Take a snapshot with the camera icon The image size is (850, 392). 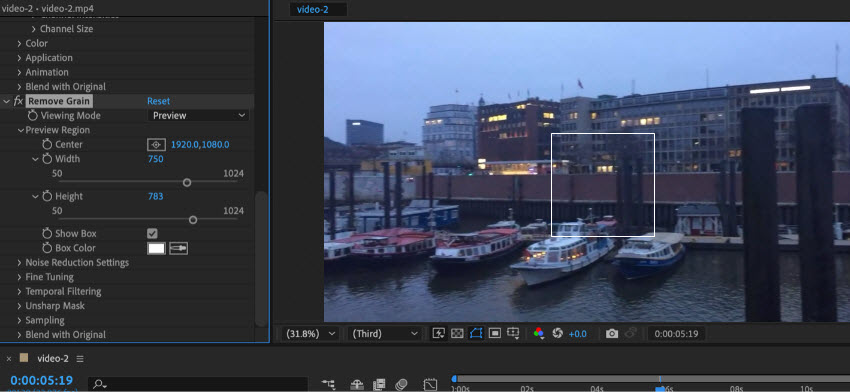click(612, 333)
